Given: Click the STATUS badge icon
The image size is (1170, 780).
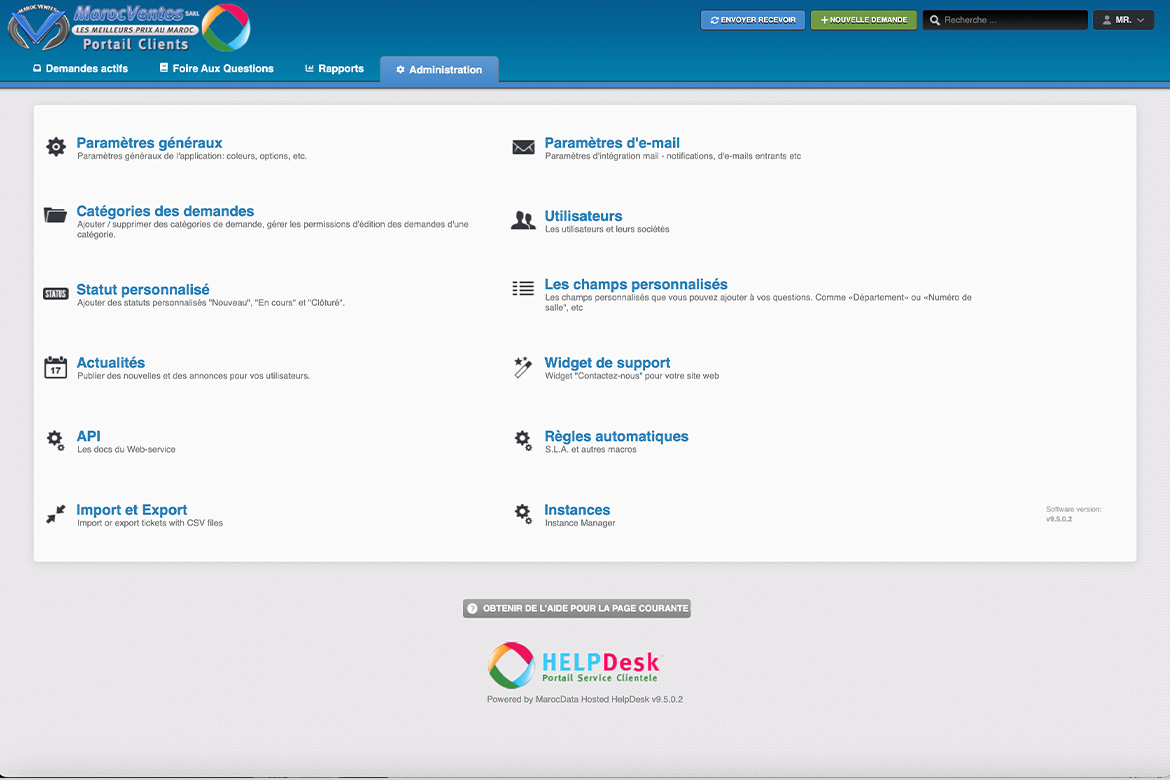Looking at the screenshot, I should point(56,294).
